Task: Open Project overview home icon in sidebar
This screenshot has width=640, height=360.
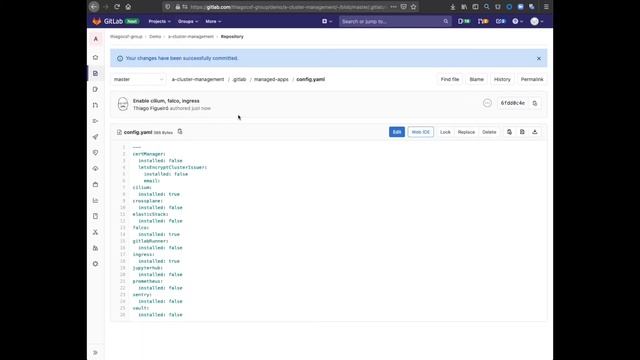Action: pyautogui.click(x=96, y=58)
